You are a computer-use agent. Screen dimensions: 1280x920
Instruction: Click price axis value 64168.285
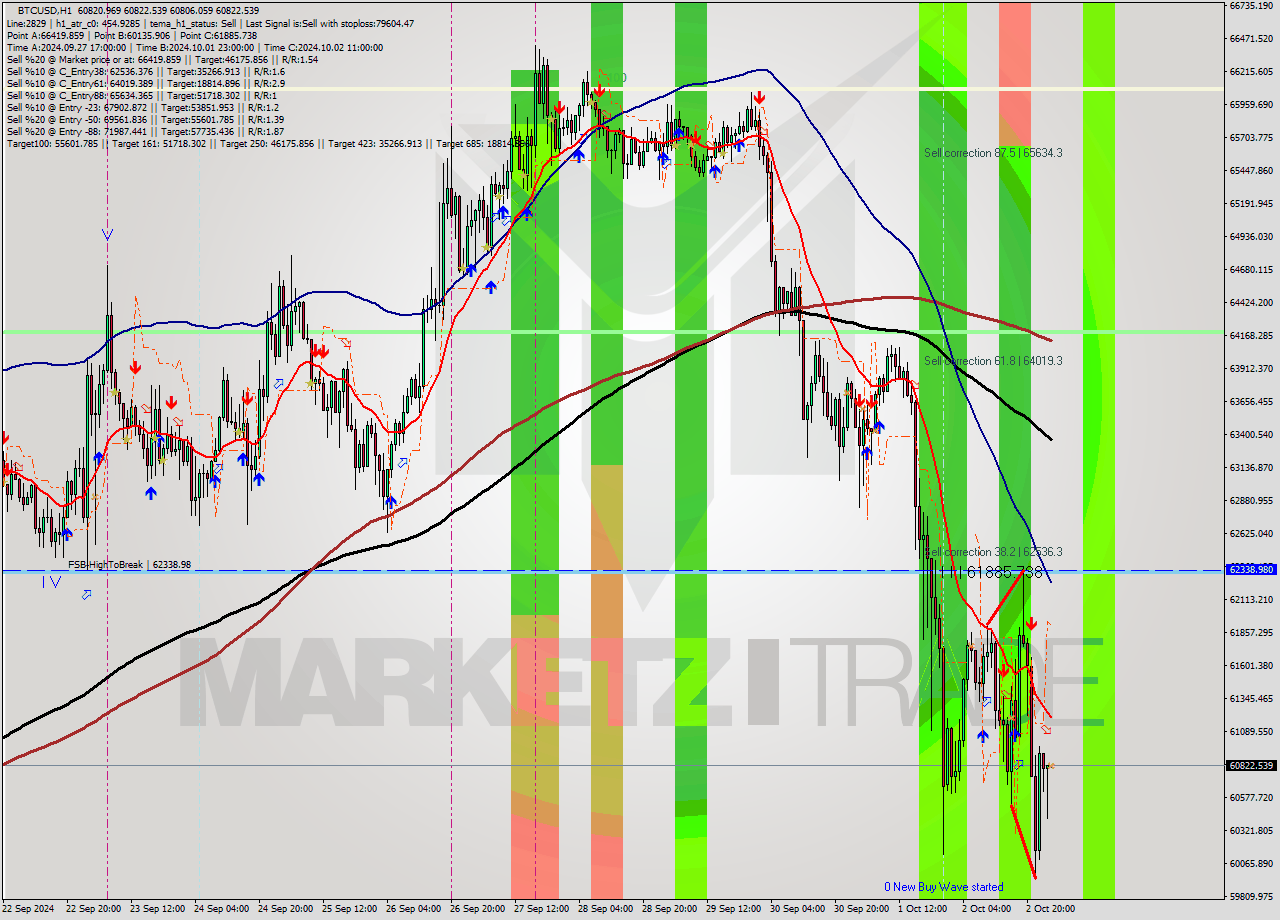(x=1250, y=336)
